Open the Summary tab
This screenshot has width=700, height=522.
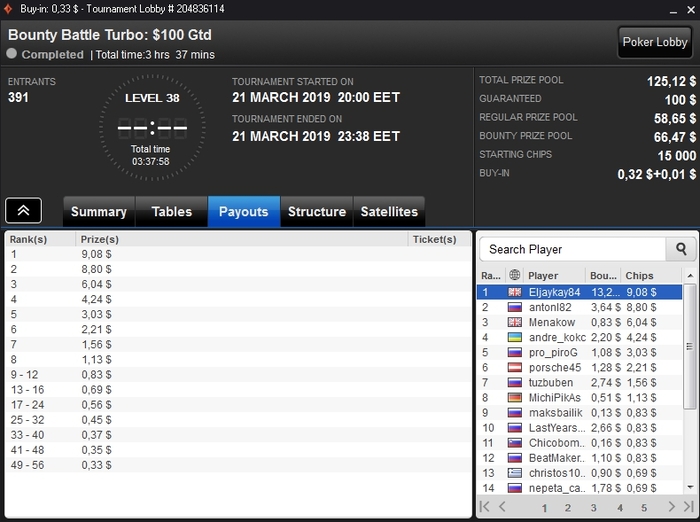(x=99, y=212)
